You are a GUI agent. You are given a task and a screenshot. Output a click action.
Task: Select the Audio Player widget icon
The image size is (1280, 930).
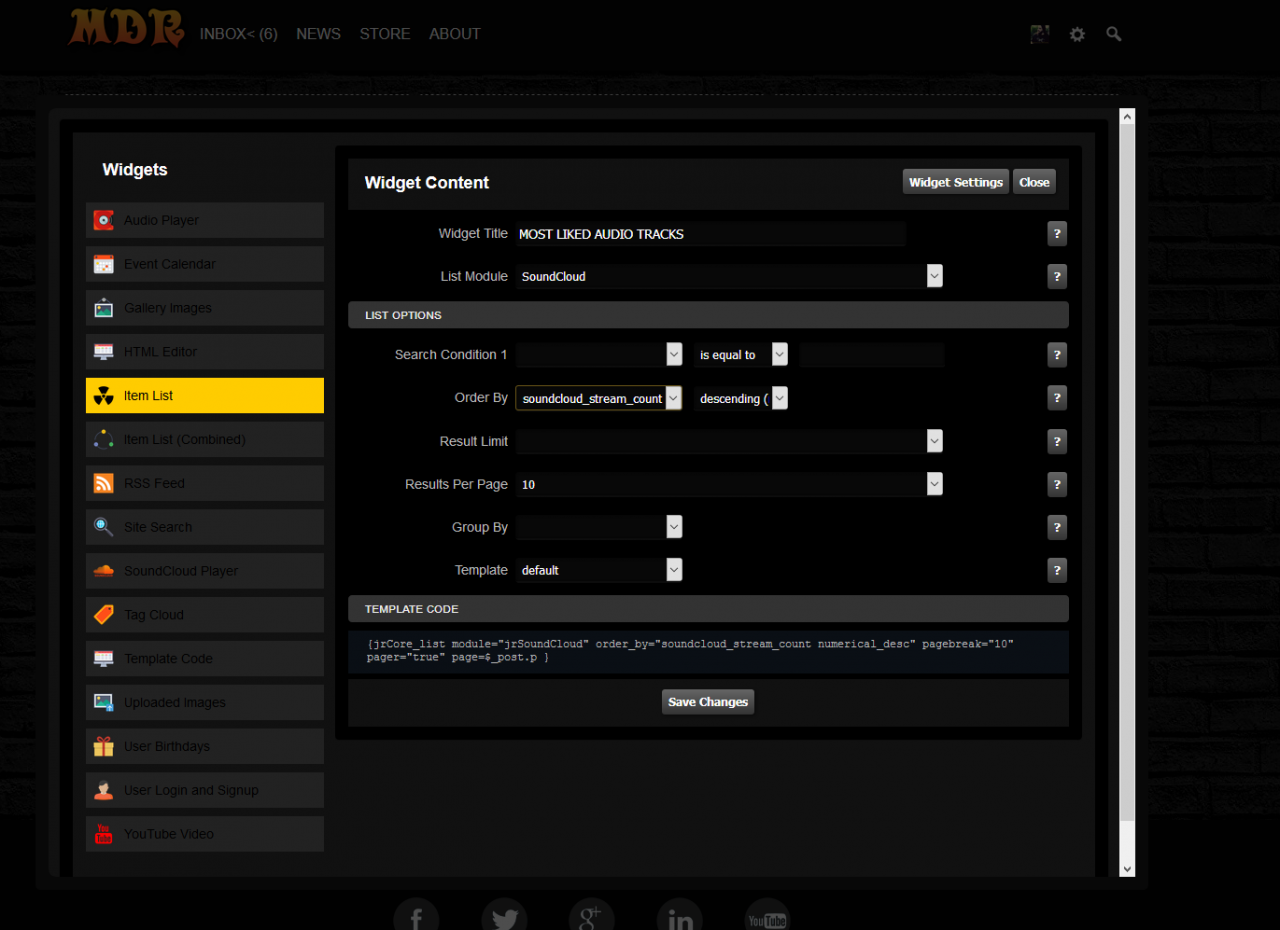point(103,220)
